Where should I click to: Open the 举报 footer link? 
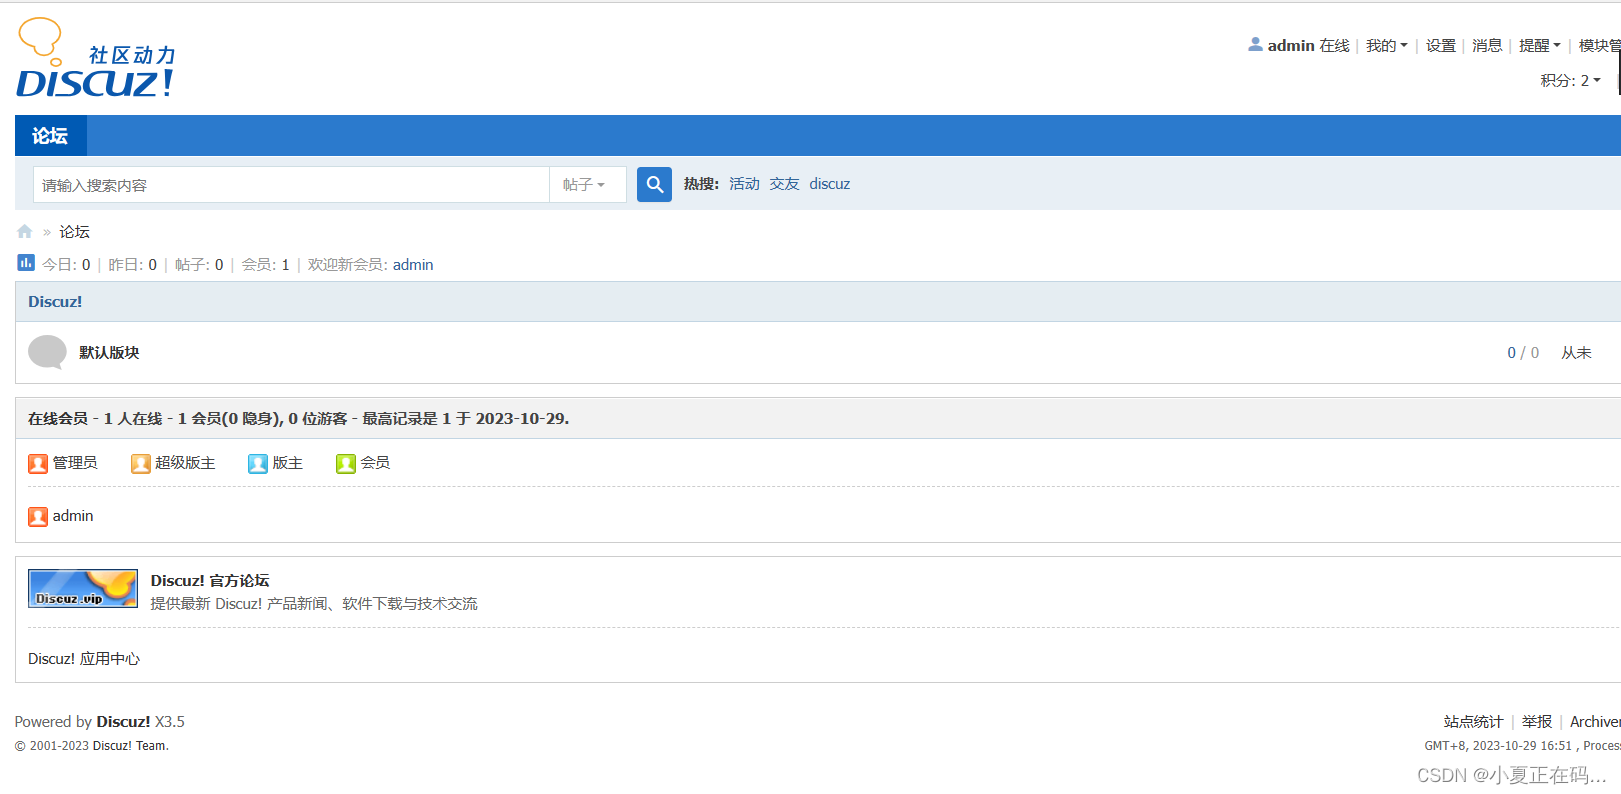pos(1537,722)
